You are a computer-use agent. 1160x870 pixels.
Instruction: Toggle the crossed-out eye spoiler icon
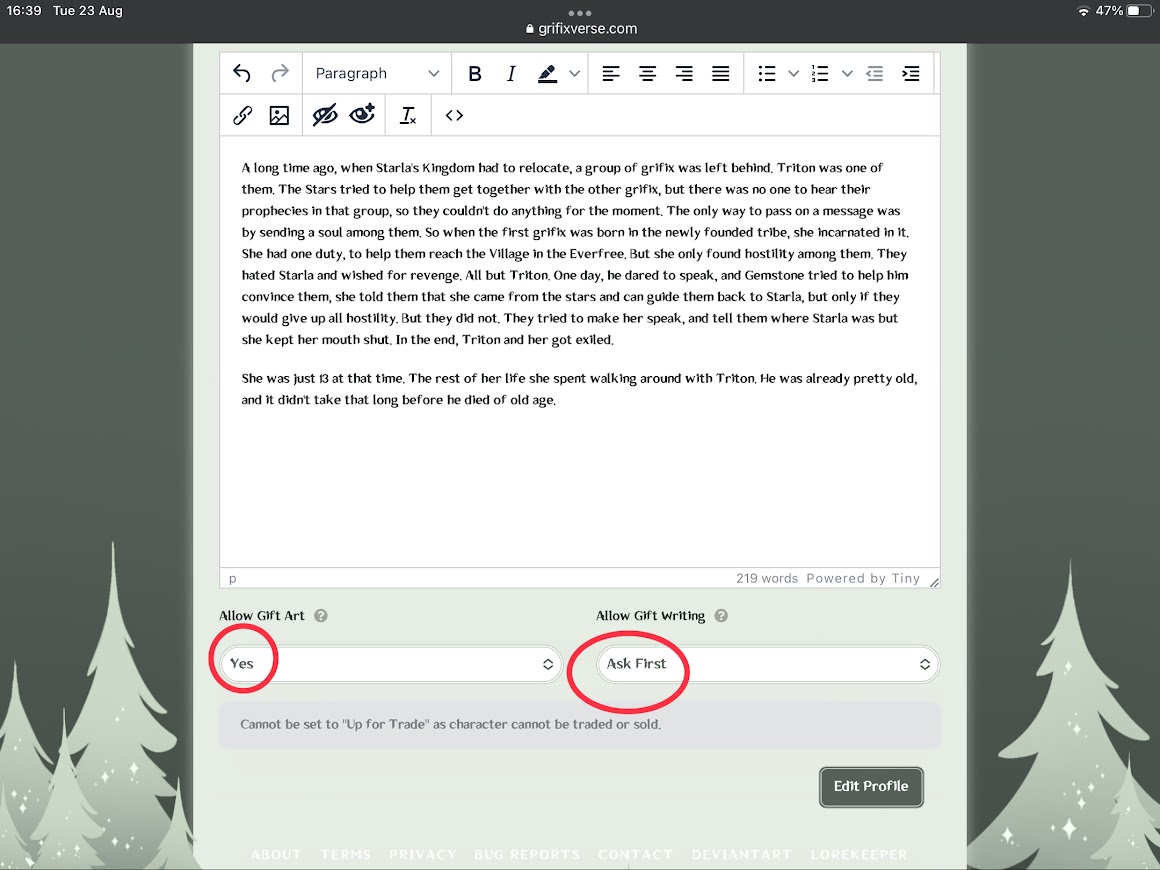325,115
